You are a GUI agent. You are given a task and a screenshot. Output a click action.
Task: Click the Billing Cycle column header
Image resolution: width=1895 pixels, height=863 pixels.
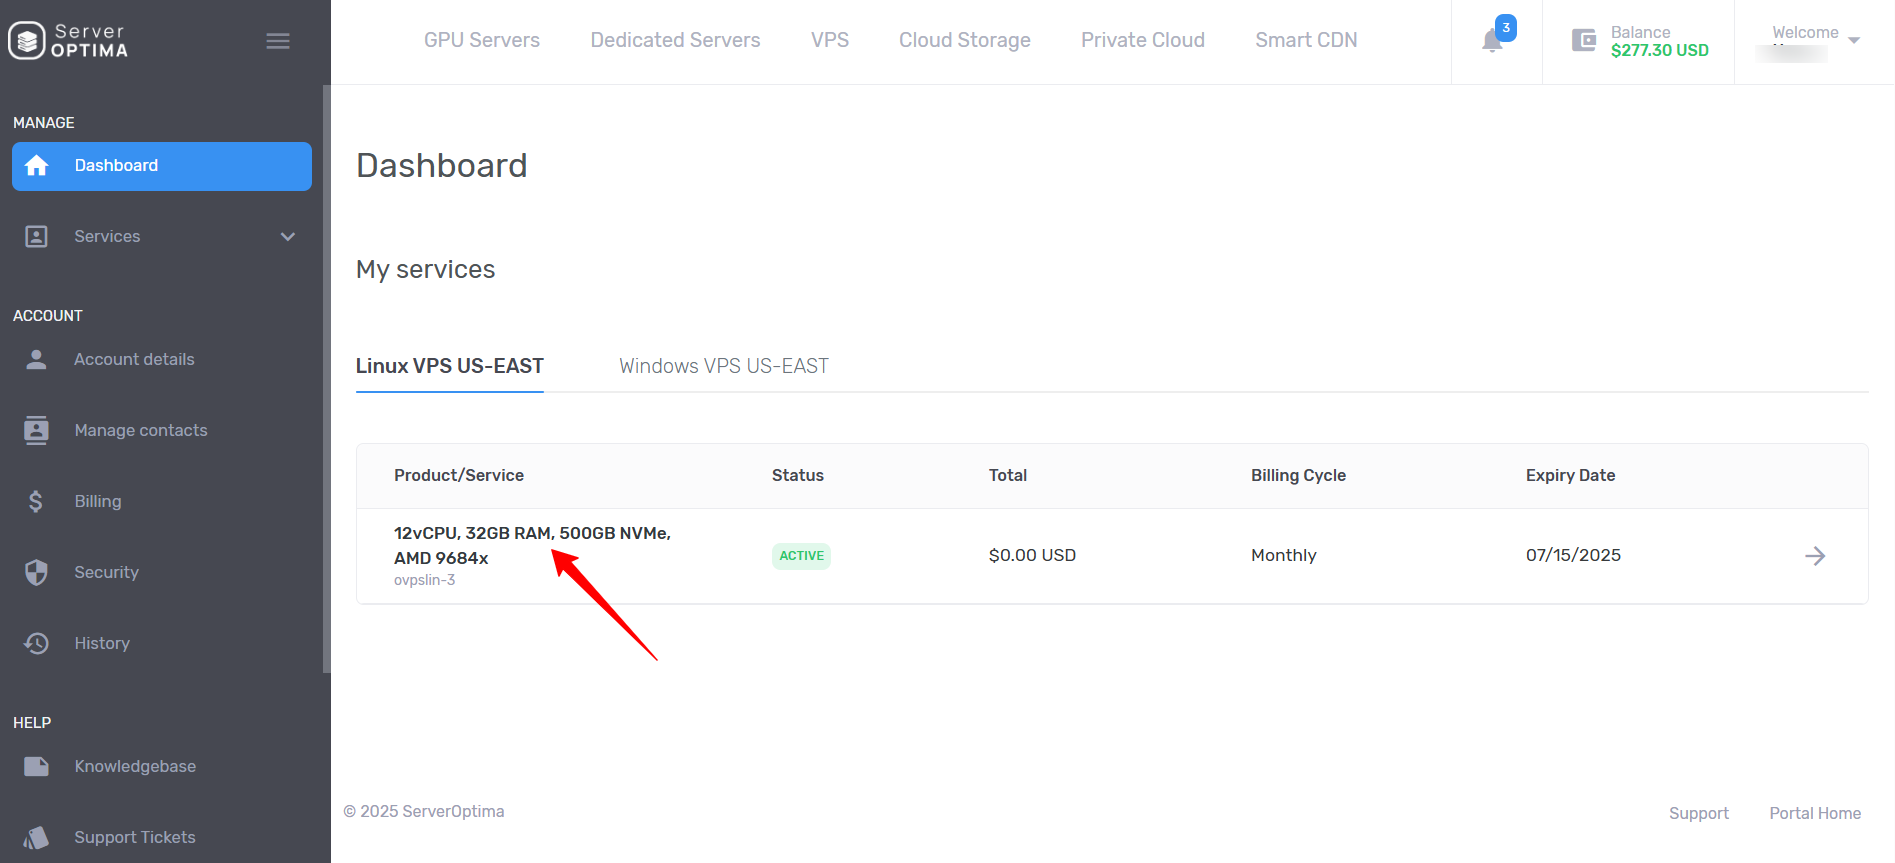click(x=1298, y=475)
